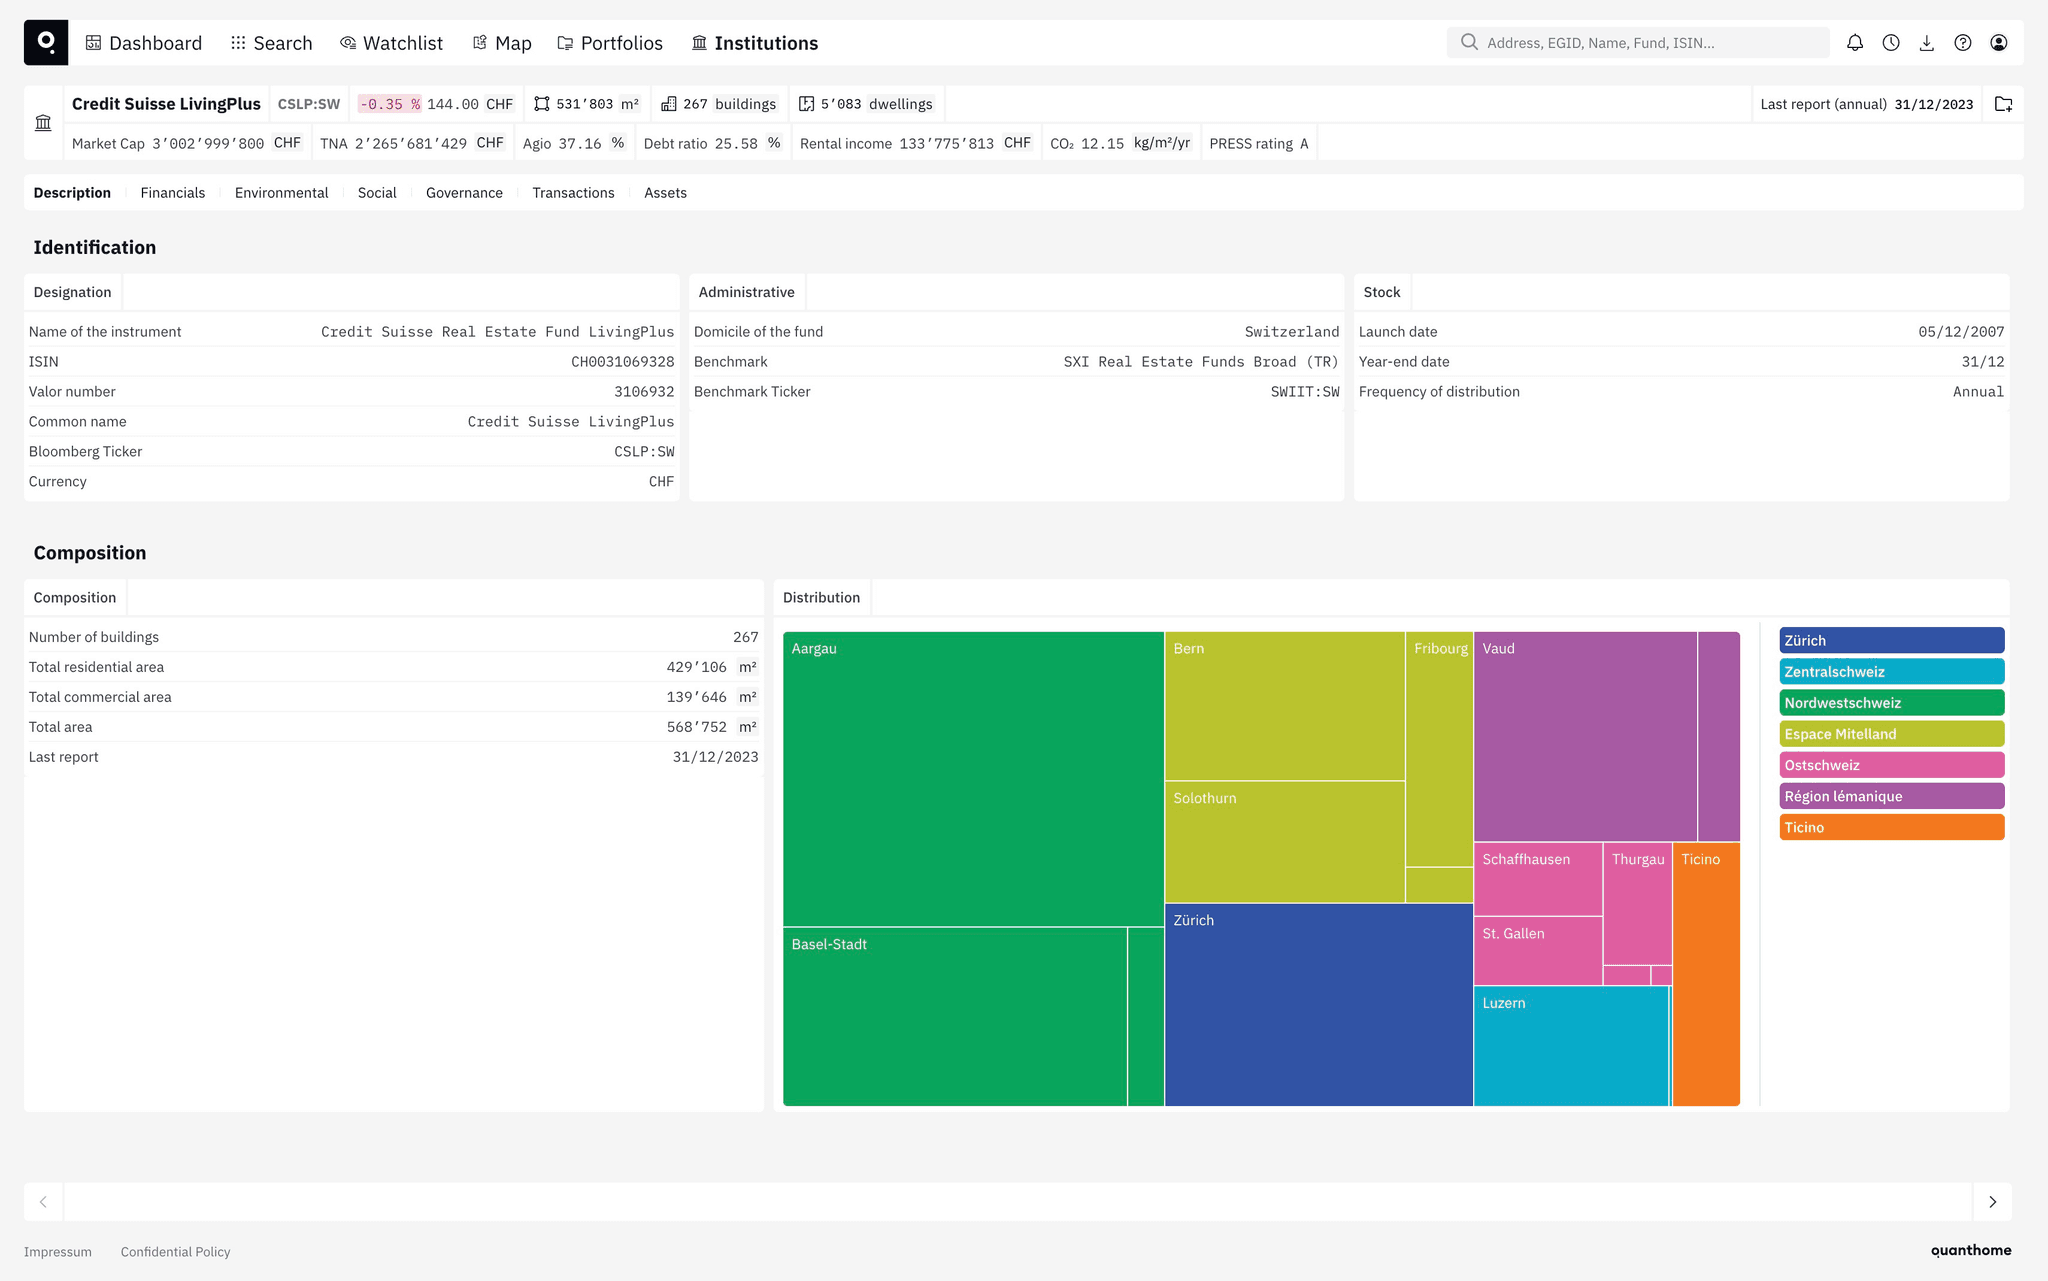The height and width of the screenshot is (1281, 2048).
Task: Select the Stock panel tab
Action: coord(1382,292)
